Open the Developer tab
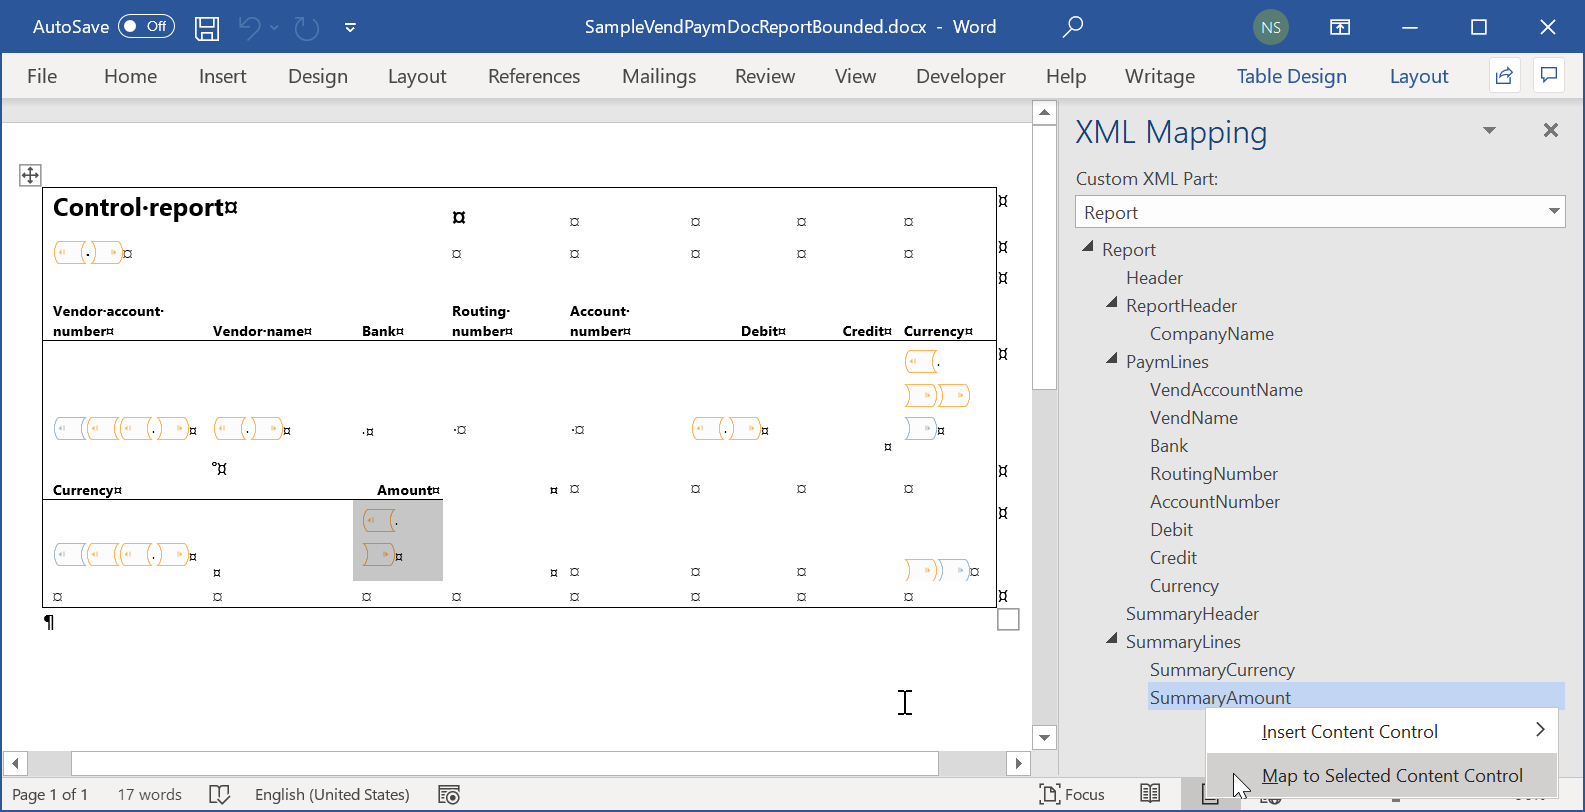 pos(961,76)
